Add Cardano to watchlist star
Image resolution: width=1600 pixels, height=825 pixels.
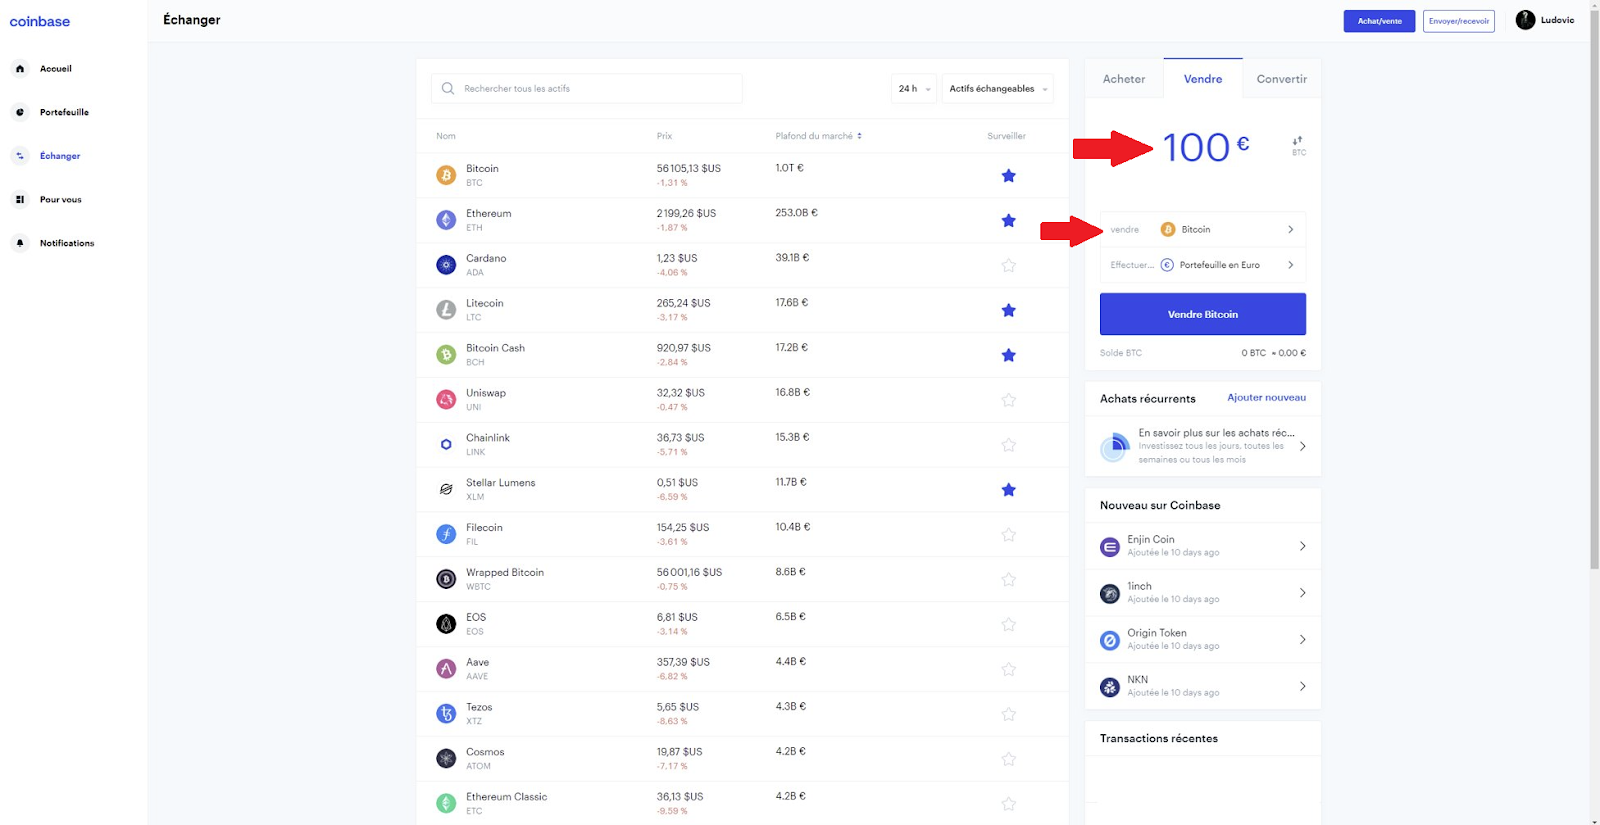[x=1008, y=265]
